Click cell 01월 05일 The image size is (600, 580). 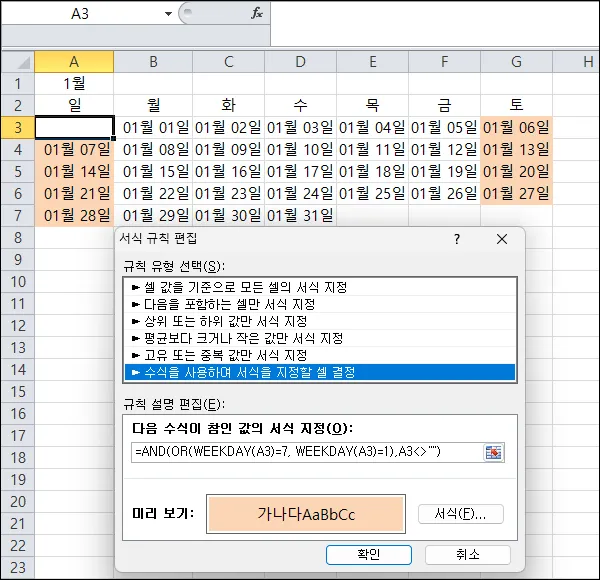point(444,127)
